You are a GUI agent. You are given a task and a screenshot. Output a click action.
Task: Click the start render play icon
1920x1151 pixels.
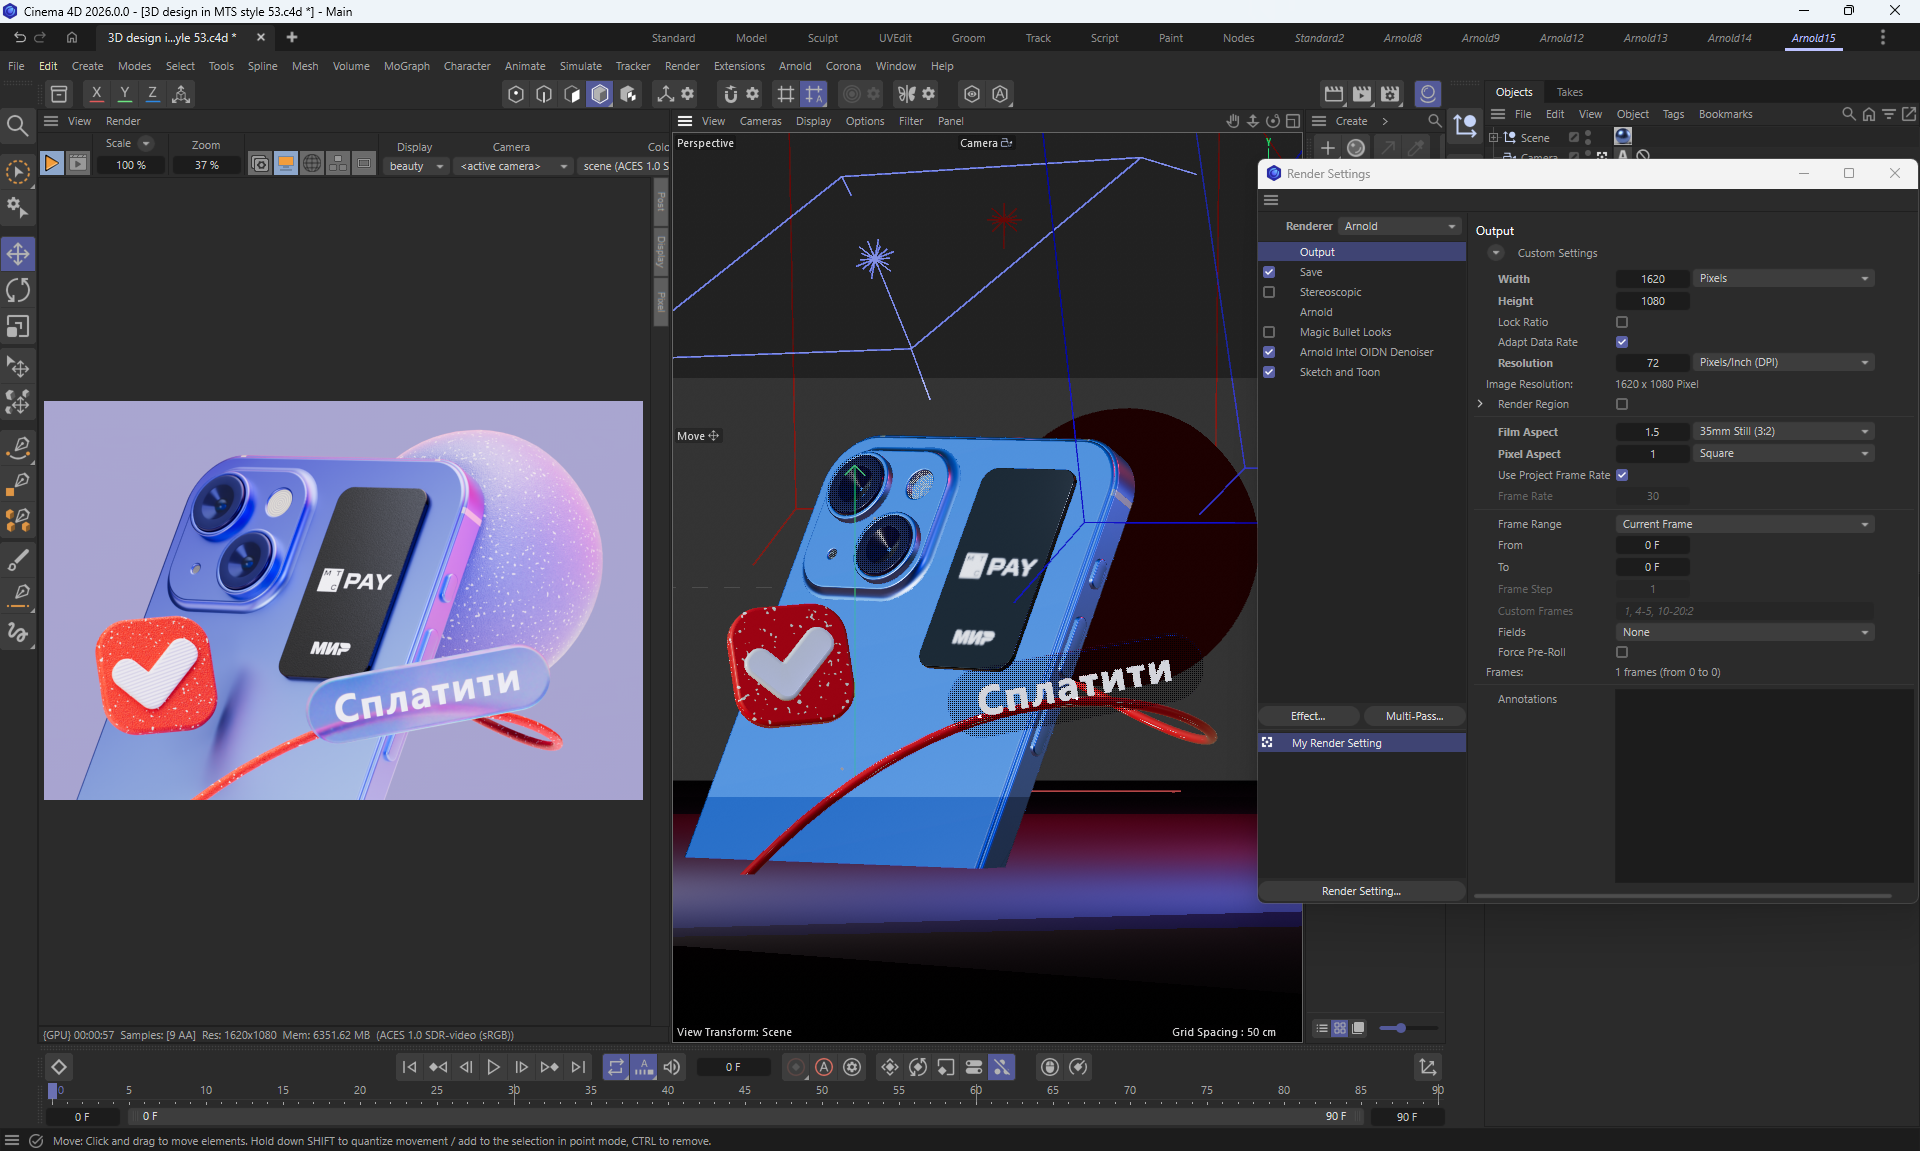click(x=51, y=163)
